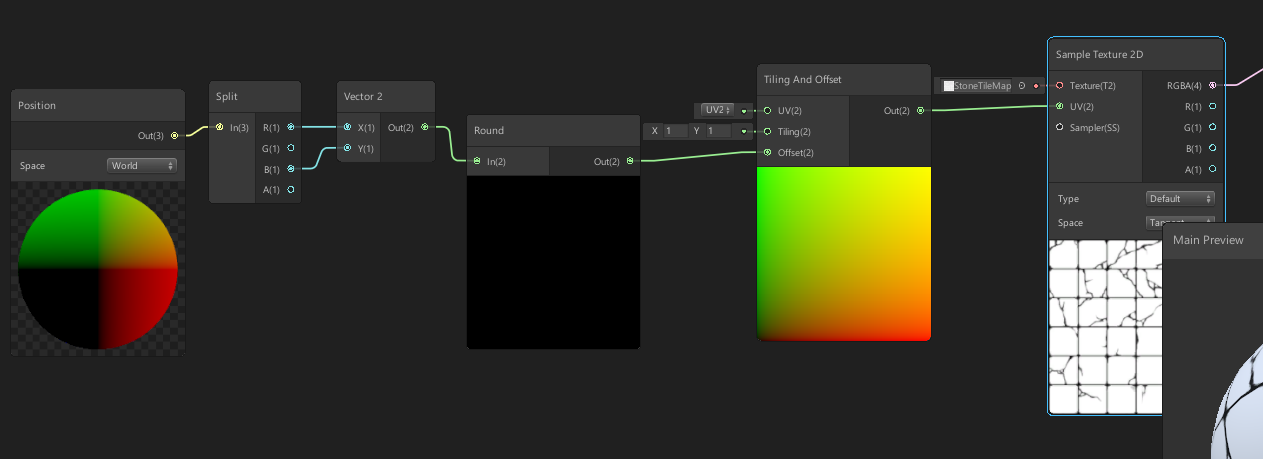Click Sample Texture 2D Sampler(SS) port
This screenshot has width=1263, height=459.
coord(1059,127)
